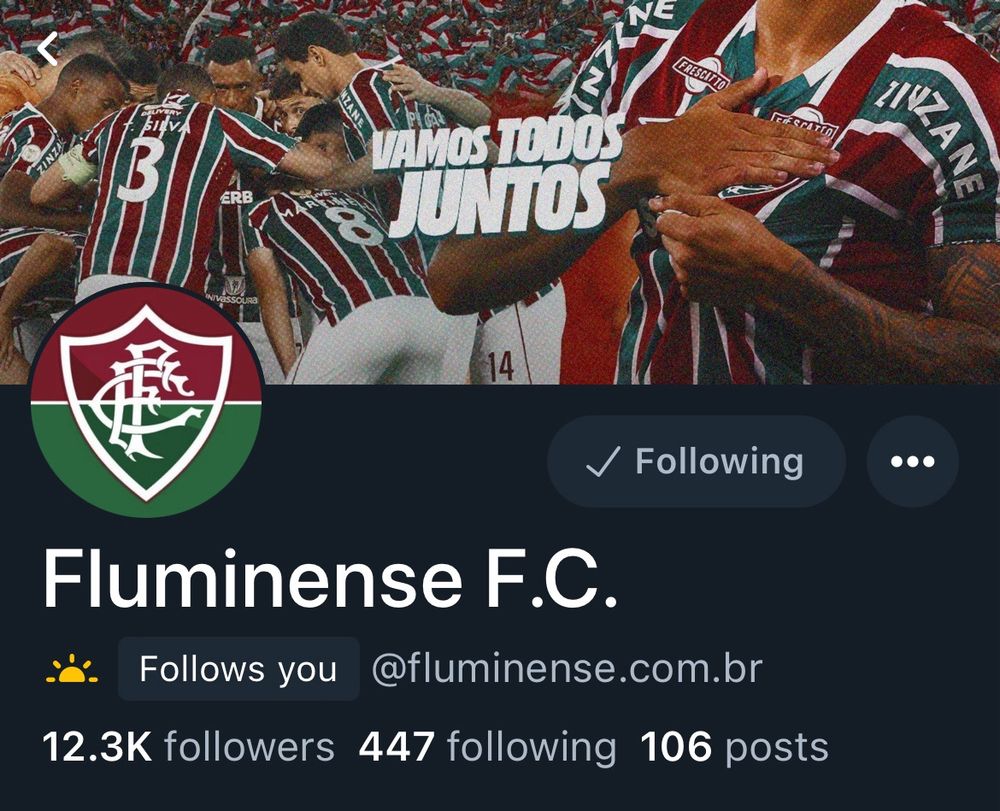View the 12.3K followers list
This screenshot has height=811, width=1000.
tap(188, 747)
